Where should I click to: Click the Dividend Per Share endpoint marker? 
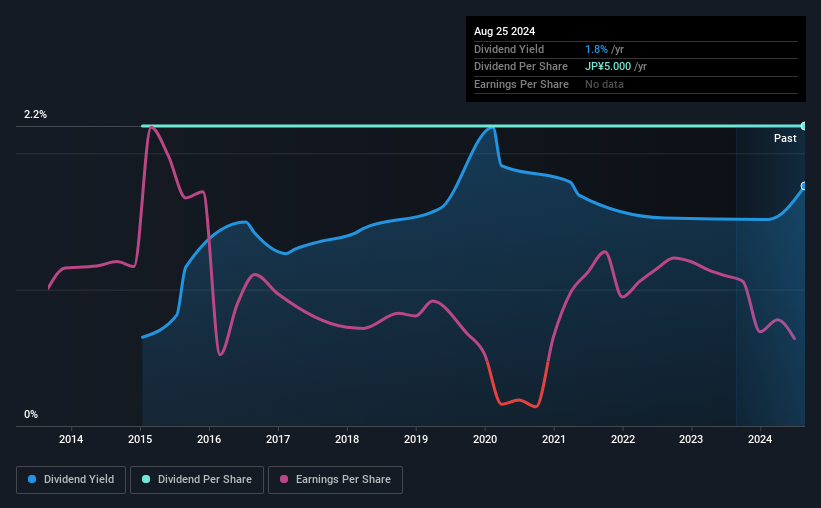click(803, 126)
